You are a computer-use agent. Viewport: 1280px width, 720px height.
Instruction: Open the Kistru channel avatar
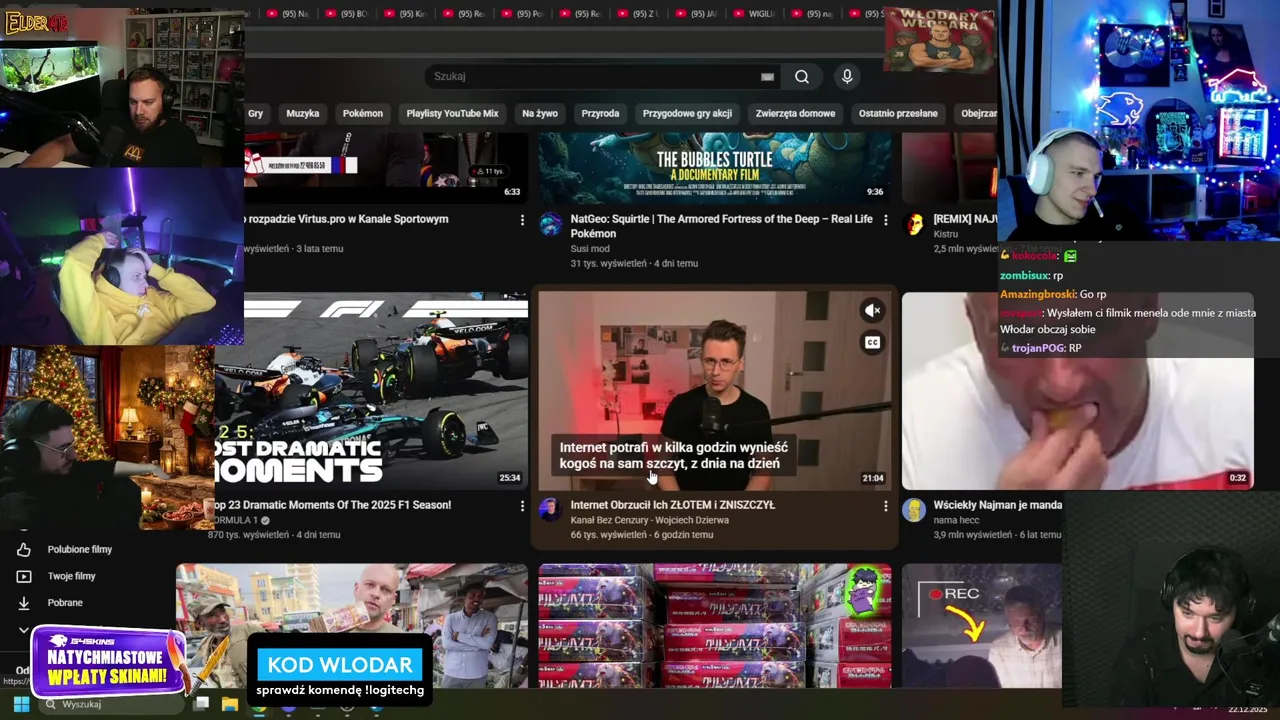tap(914, 224)
